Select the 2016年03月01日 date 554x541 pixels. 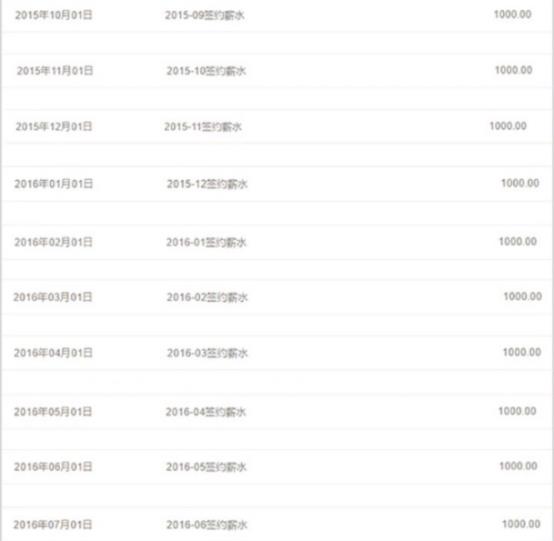53,297
